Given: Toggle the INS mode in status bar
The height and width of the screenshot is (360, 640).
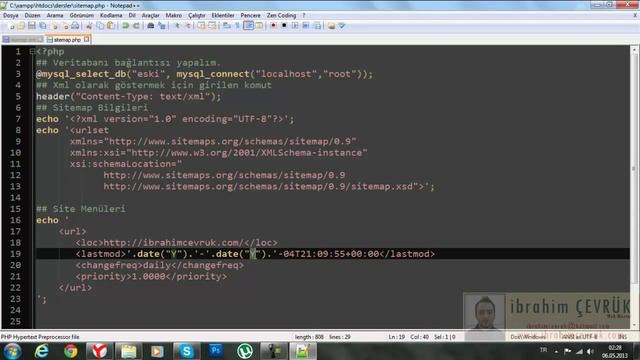Looking at the screenshot, I should 622,337.
